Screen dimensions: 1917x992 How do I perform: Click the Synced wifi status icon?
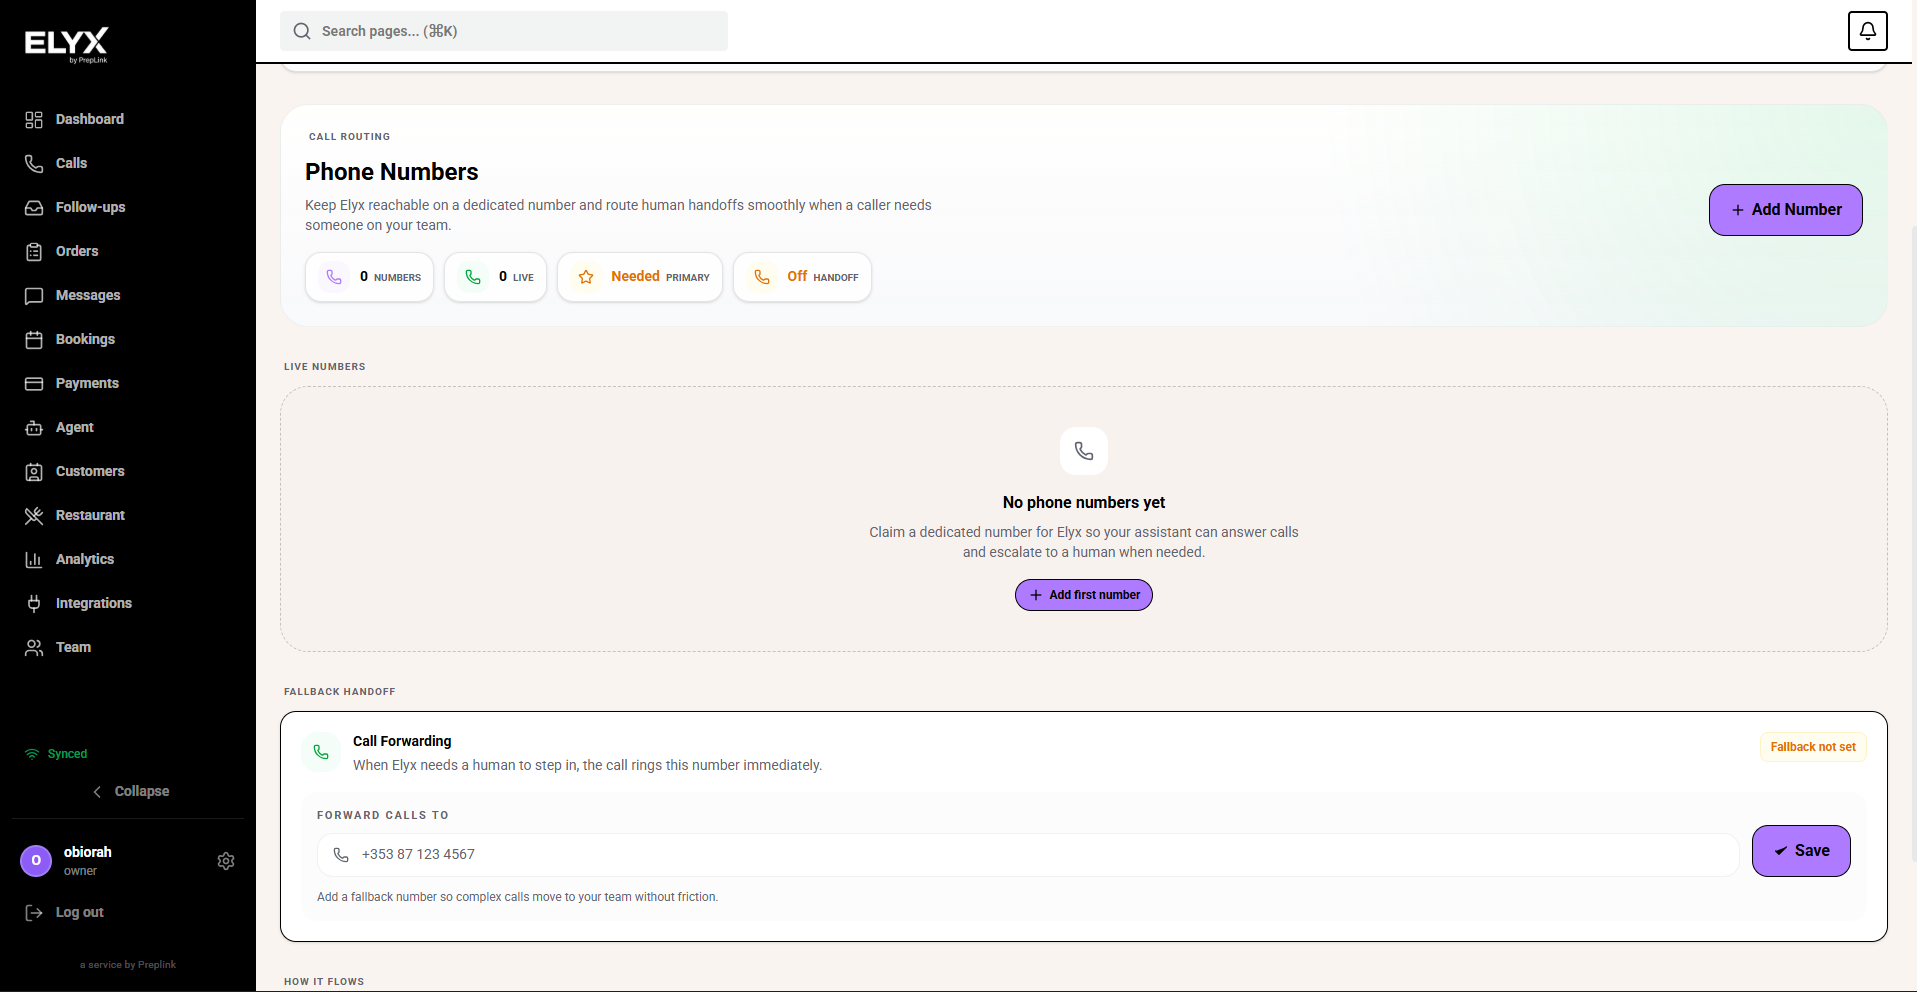coord(32,754)
